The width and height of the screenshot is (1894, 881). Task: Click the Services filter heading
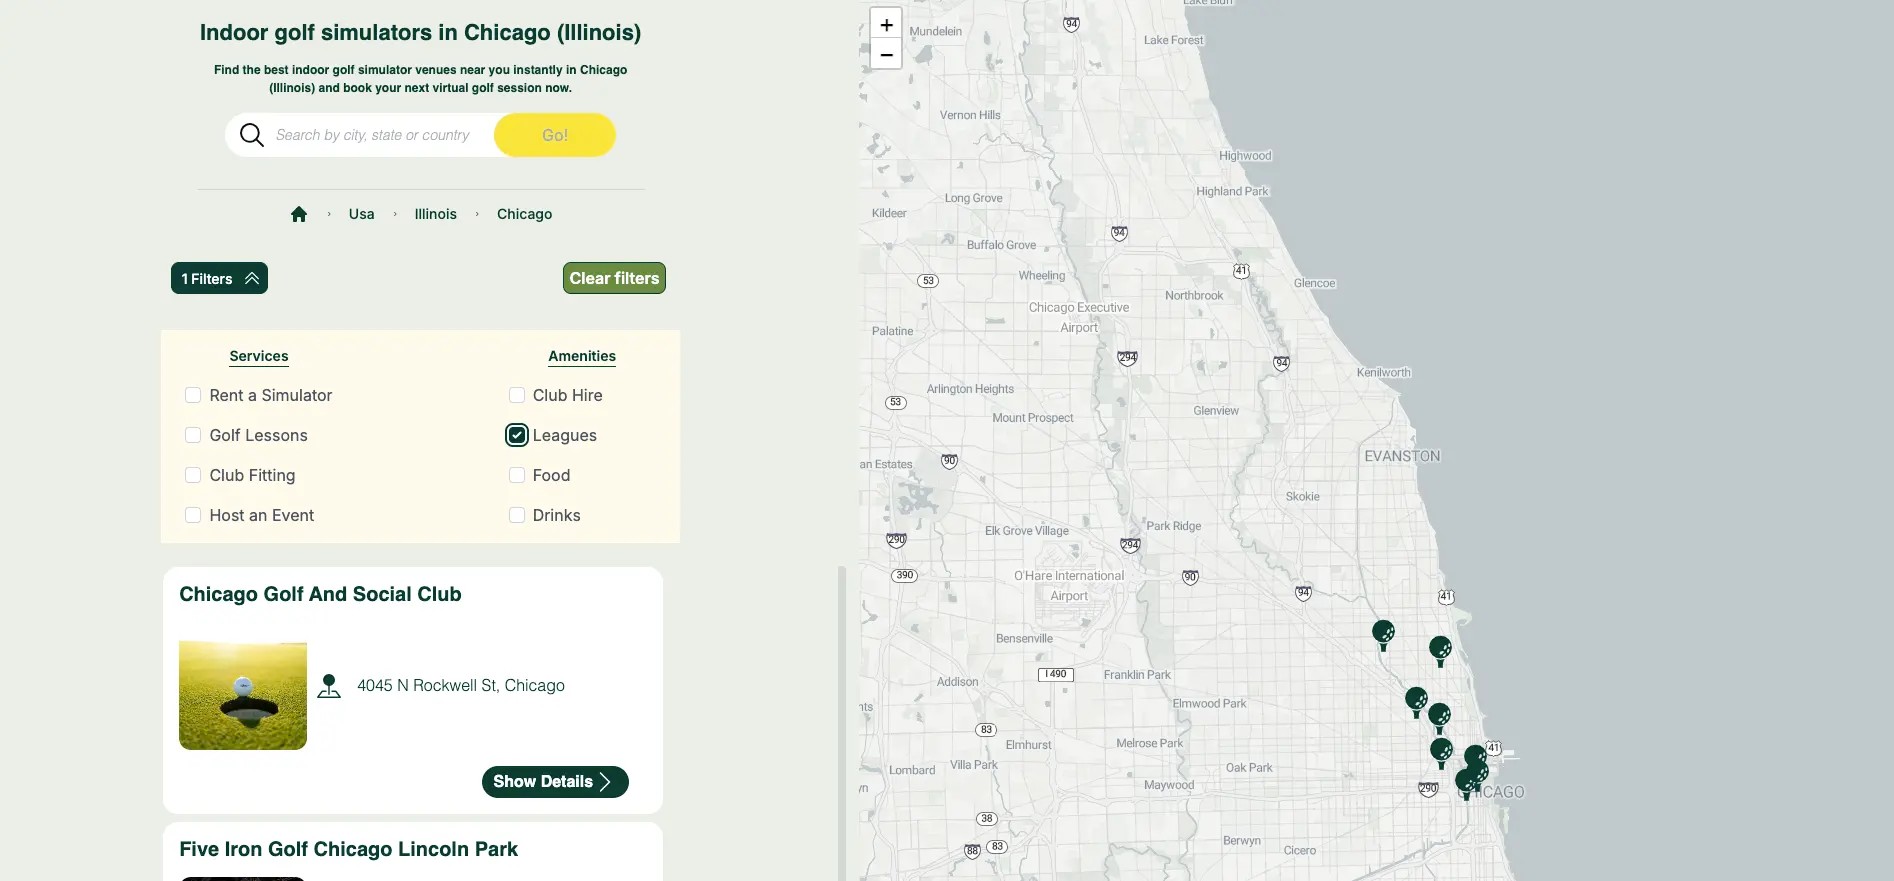pos(259,356)
